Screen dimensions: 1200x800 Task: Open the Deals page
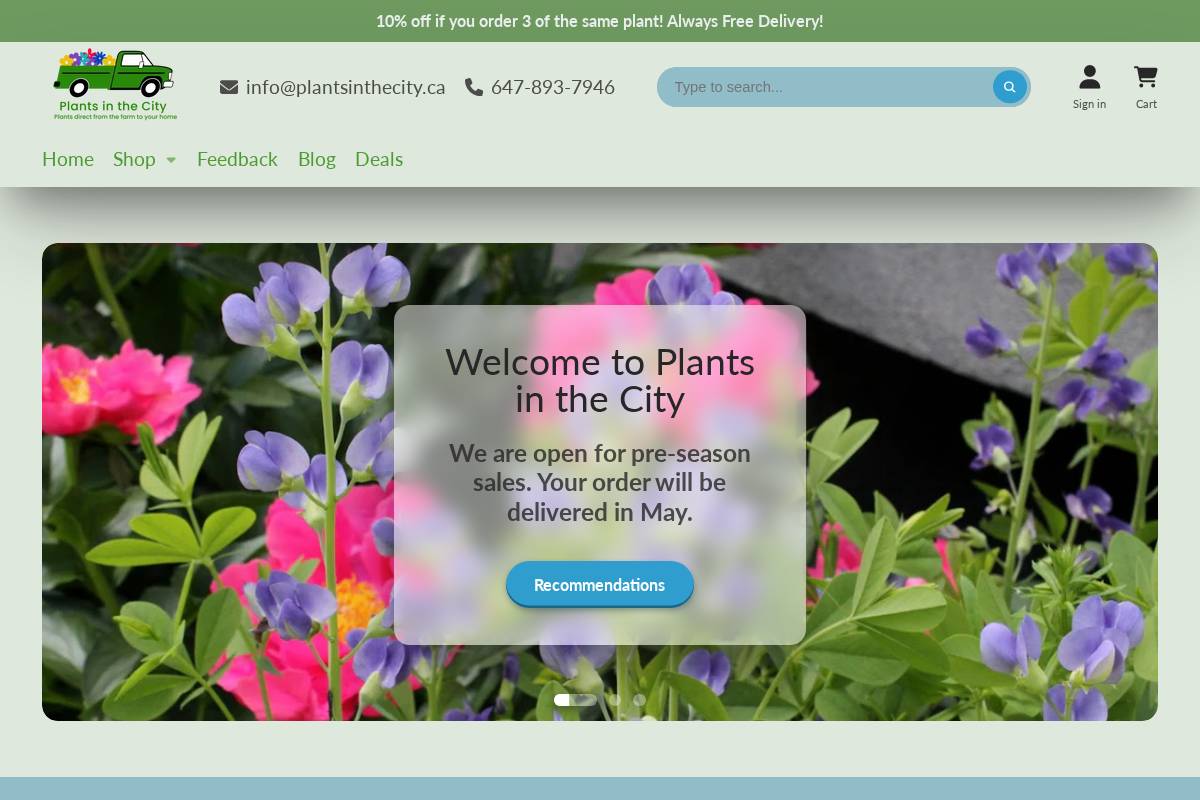click(x=379, y=159)
